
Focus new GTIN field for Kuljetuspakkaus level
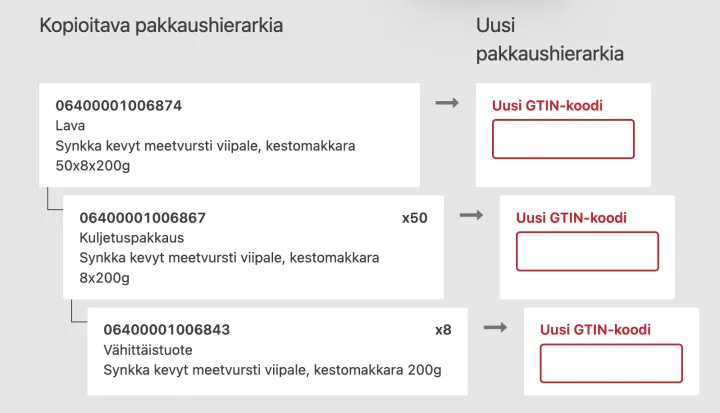click(x=587, y=251)
